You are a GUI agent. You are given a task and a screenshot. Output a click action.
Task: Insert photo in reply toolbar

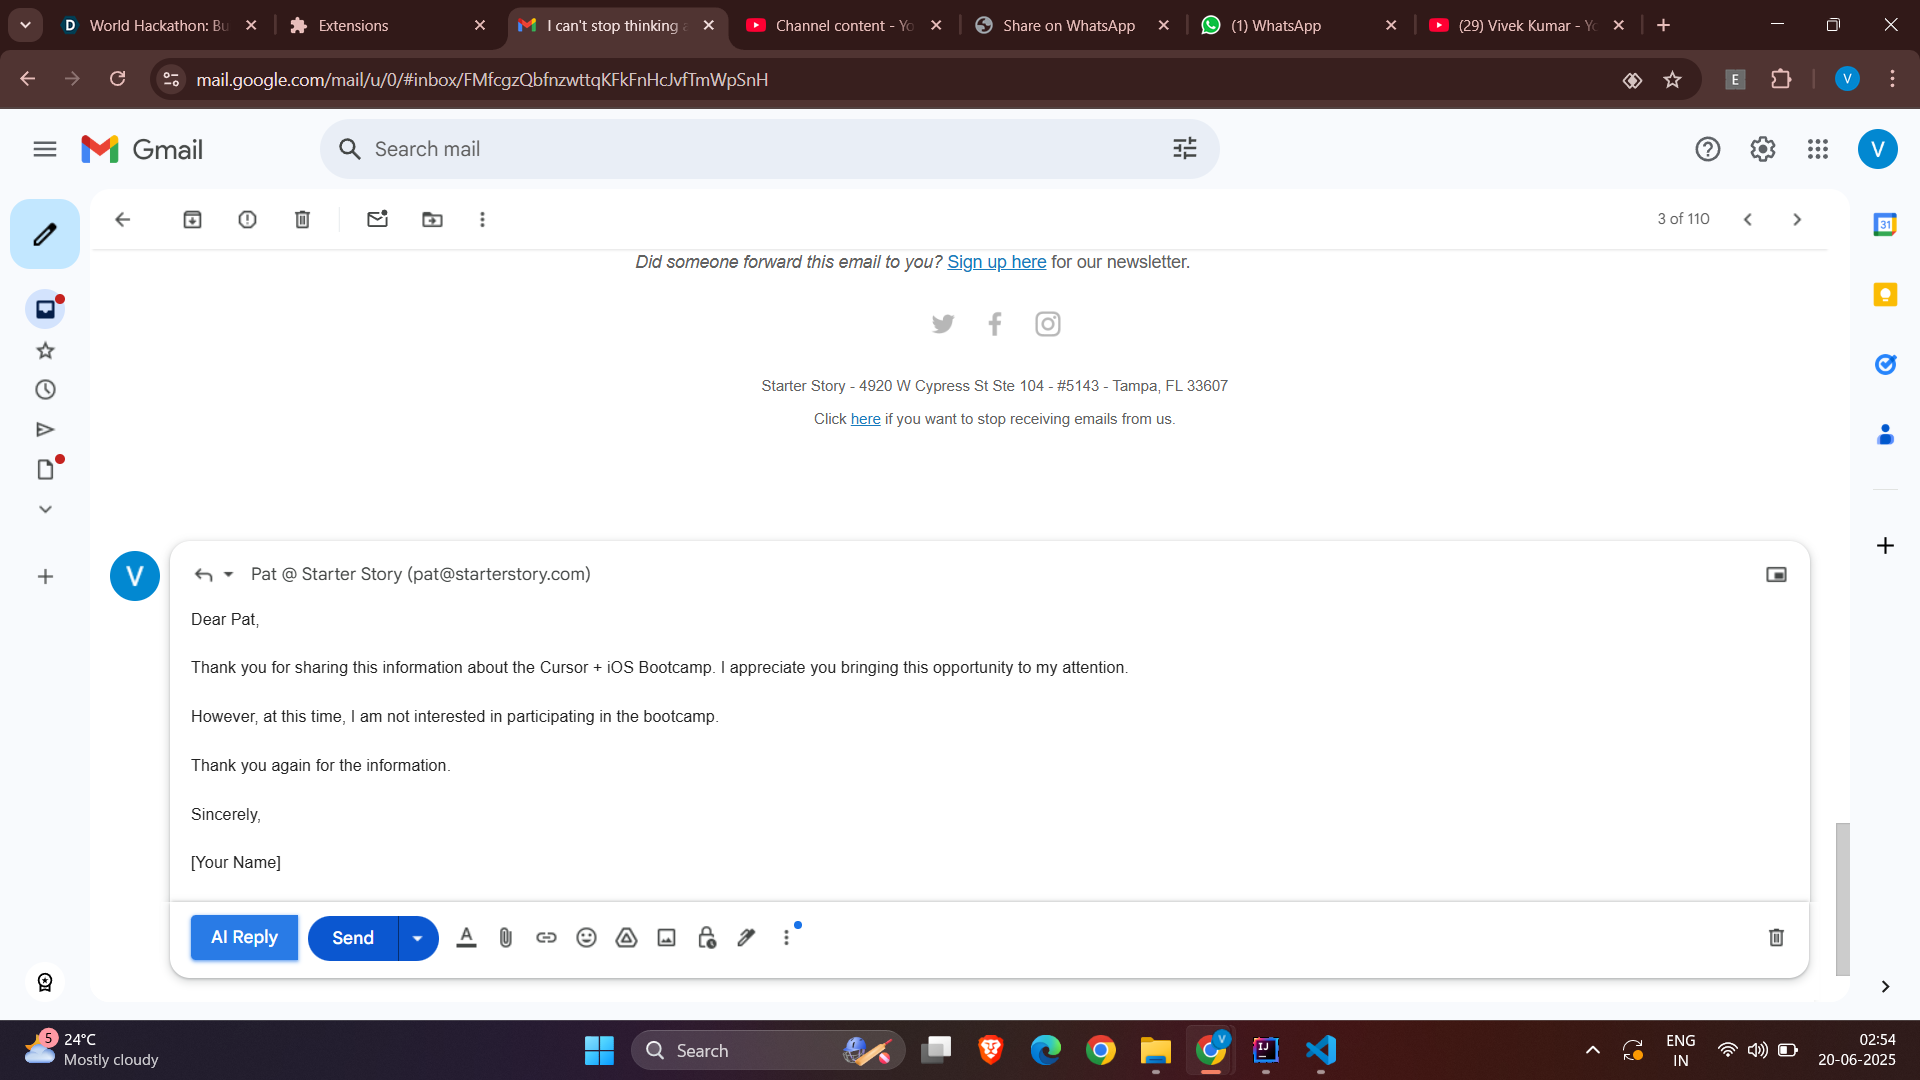[666, 938]
